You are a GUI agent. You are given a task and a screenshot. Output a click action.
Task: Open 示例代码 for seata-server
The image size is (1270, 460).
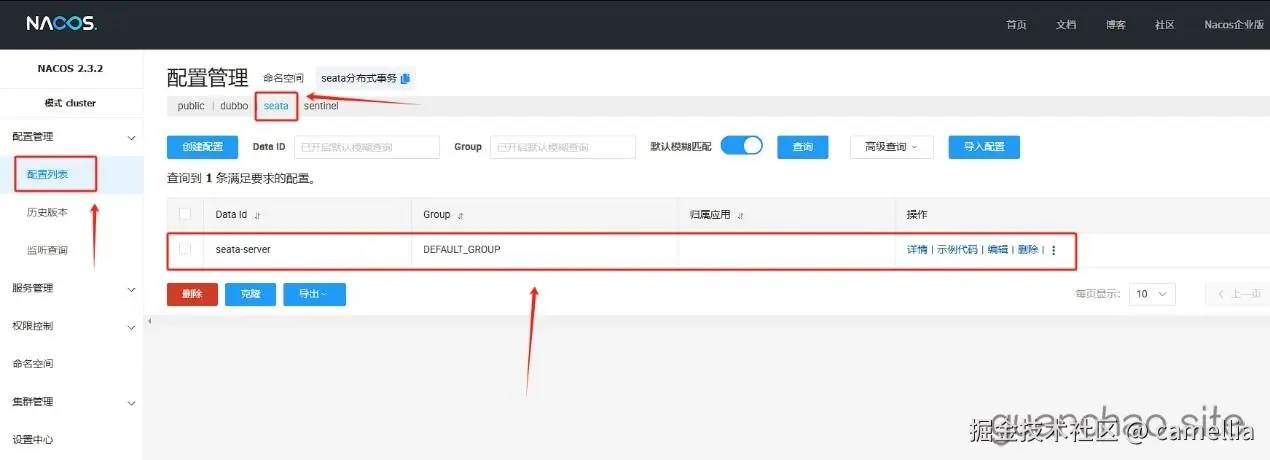[x=957, y=250]
